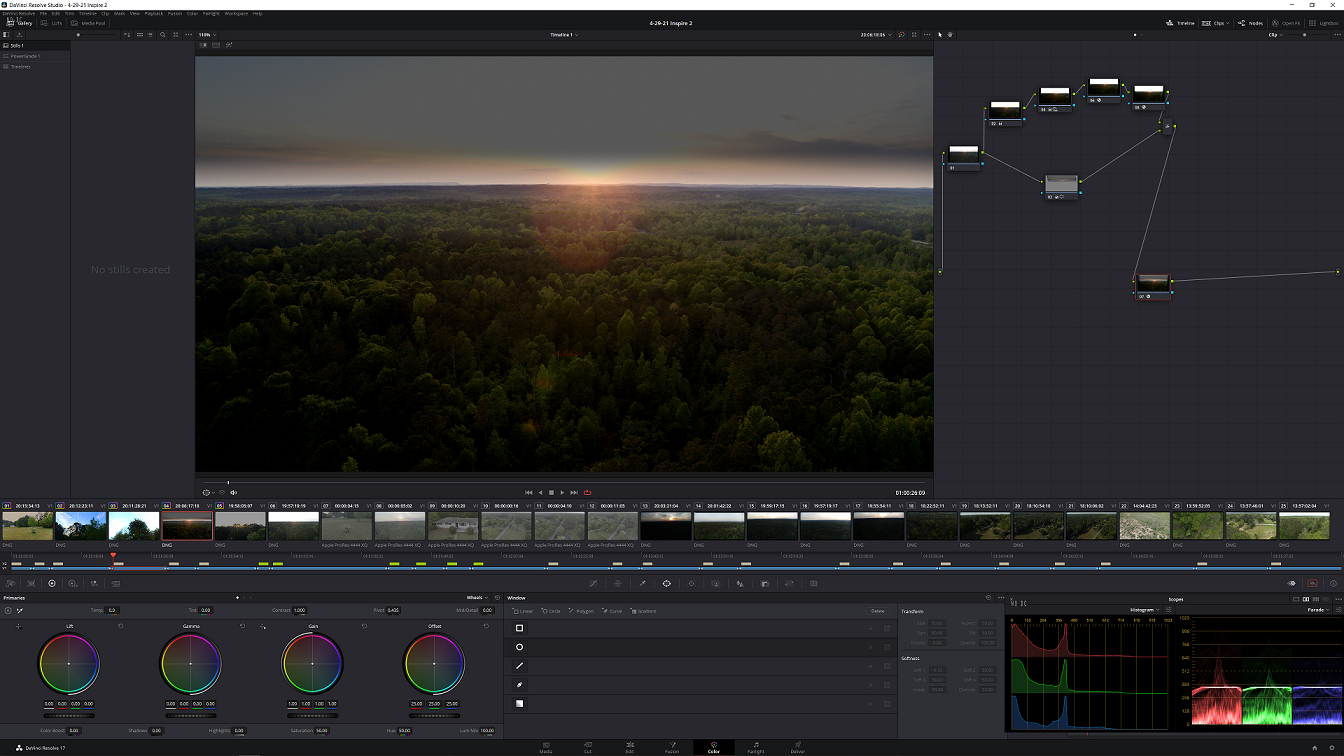
Task: Open the viewer timecode dropdown
Action: 875,35
